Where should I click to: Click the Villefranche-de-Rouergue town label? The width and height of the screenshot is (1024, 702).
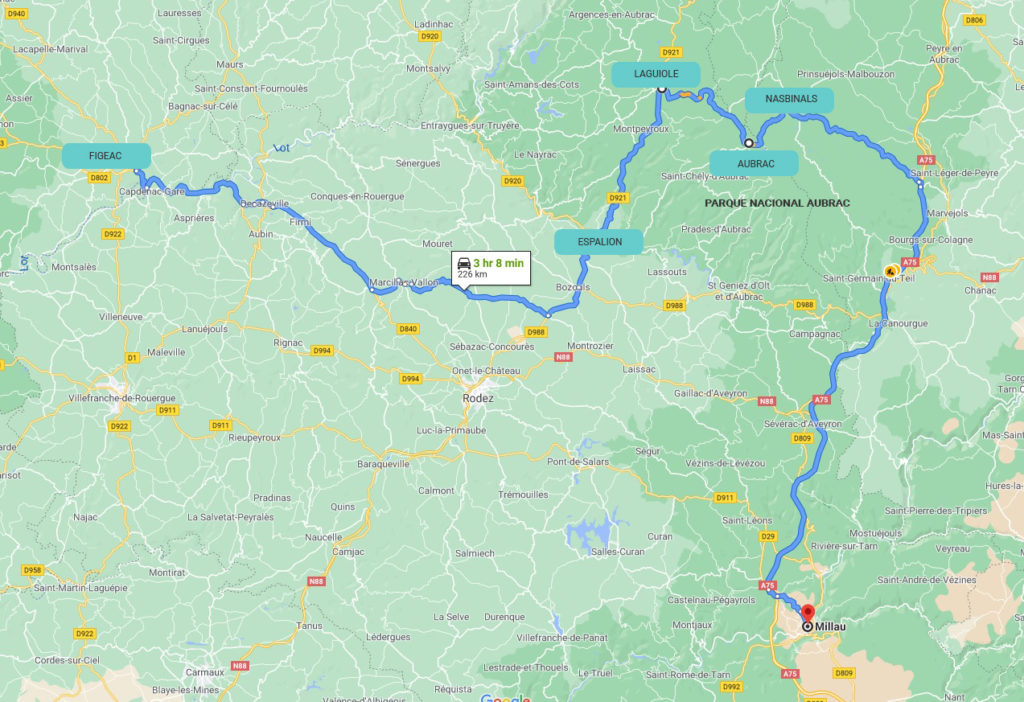click(122, 398)
